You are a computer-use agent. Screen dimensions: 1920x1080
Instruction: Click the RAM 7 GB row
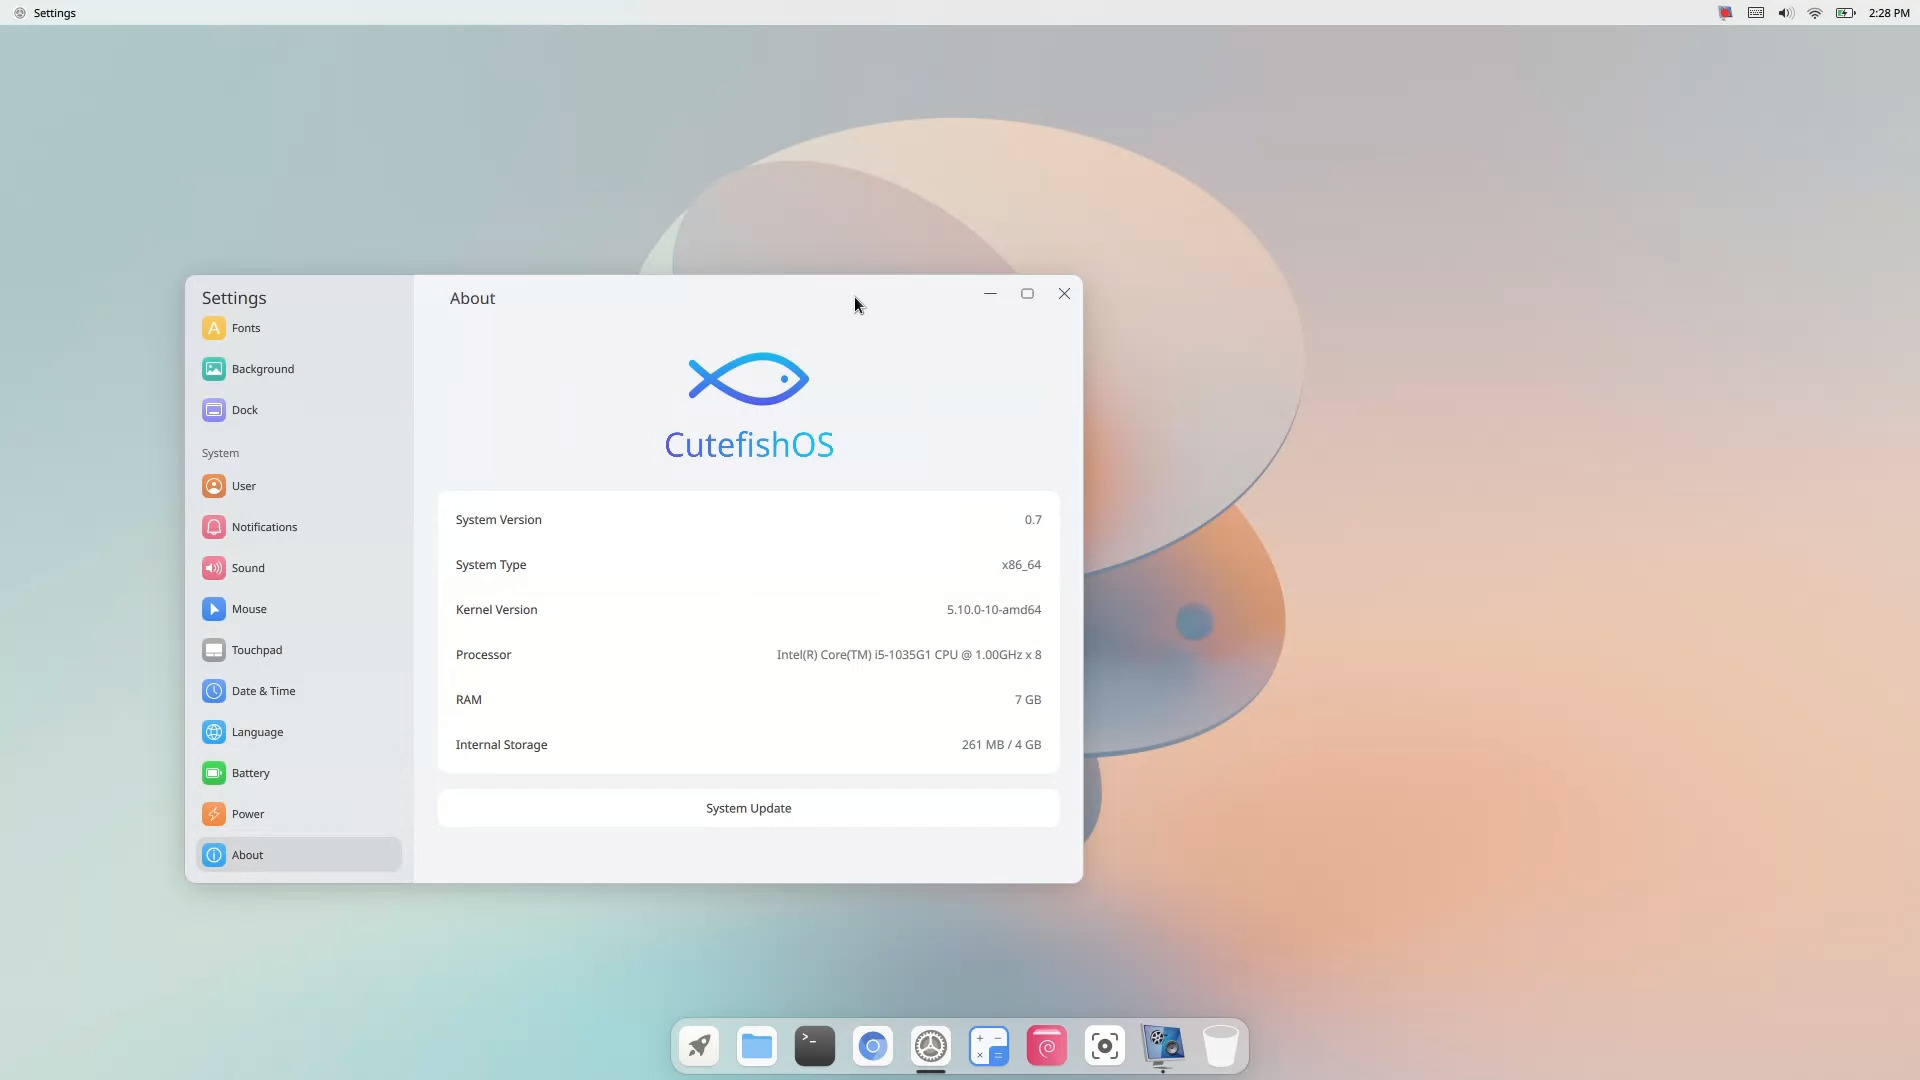[748, 700]
